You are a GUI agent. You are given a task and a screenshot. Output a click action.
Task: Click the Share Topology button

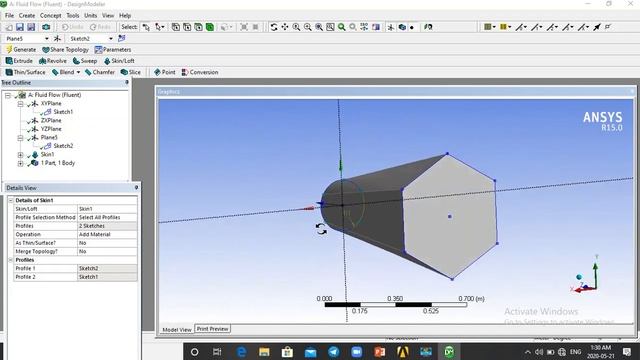pyautogui.click(x=65, y=49)
